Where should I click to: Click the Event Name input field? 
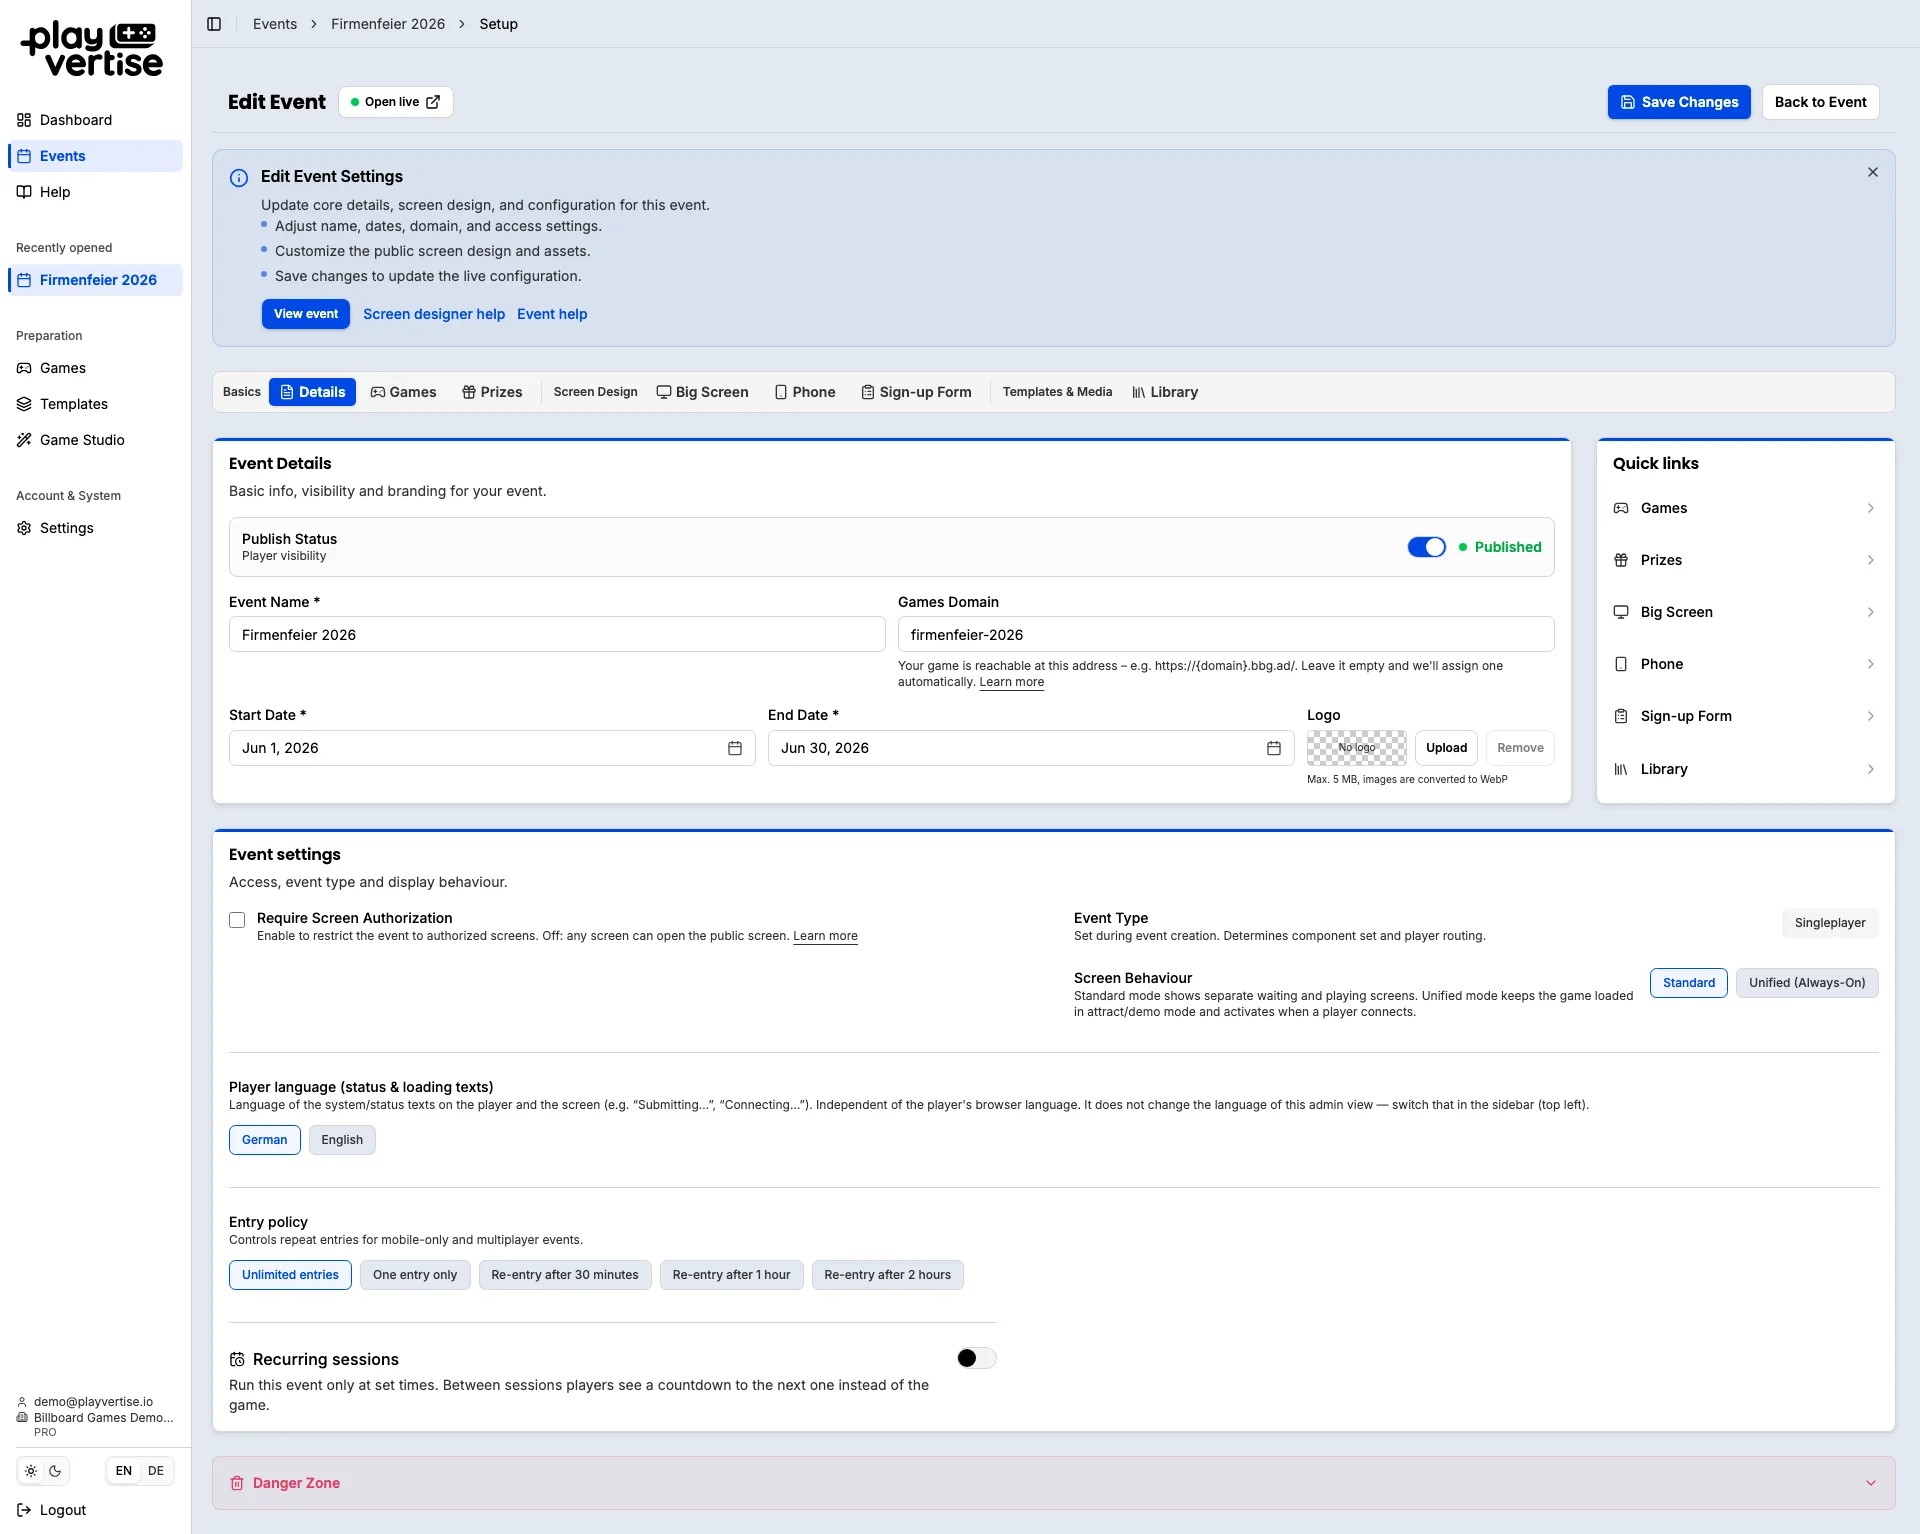tap(557, 634)
